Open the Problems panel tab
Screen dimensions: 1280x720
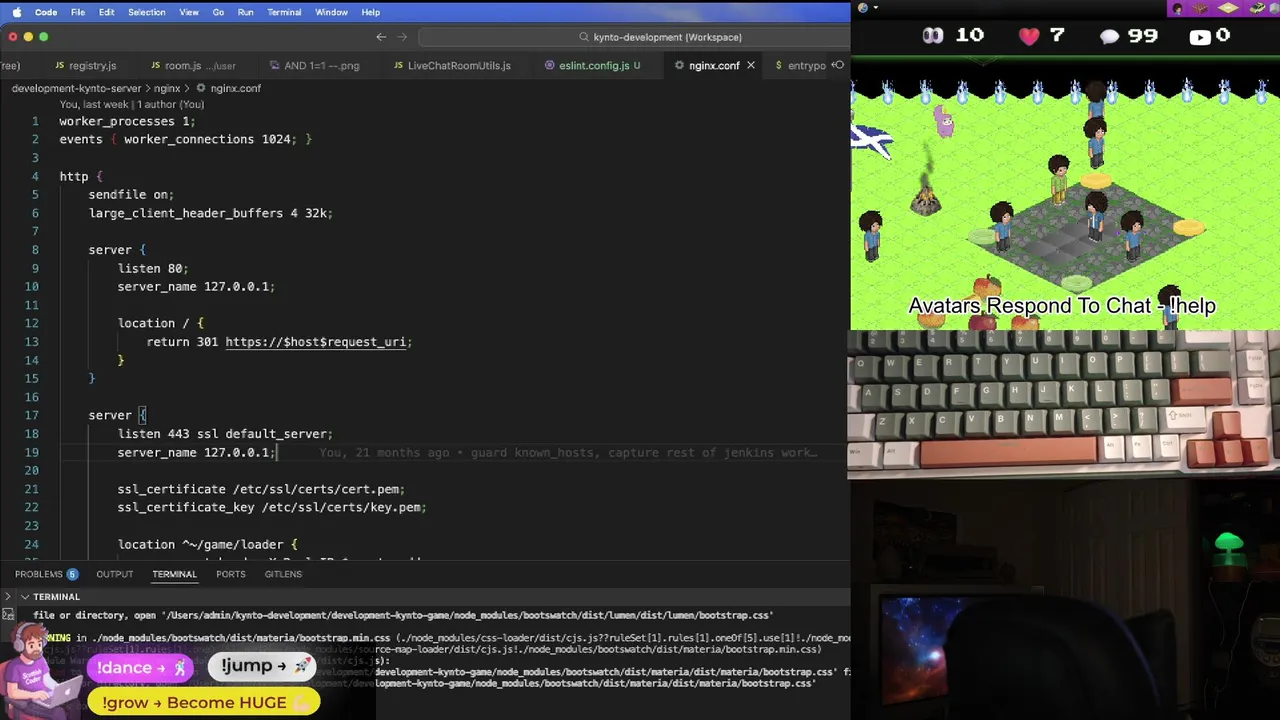(x=39, y=574)
